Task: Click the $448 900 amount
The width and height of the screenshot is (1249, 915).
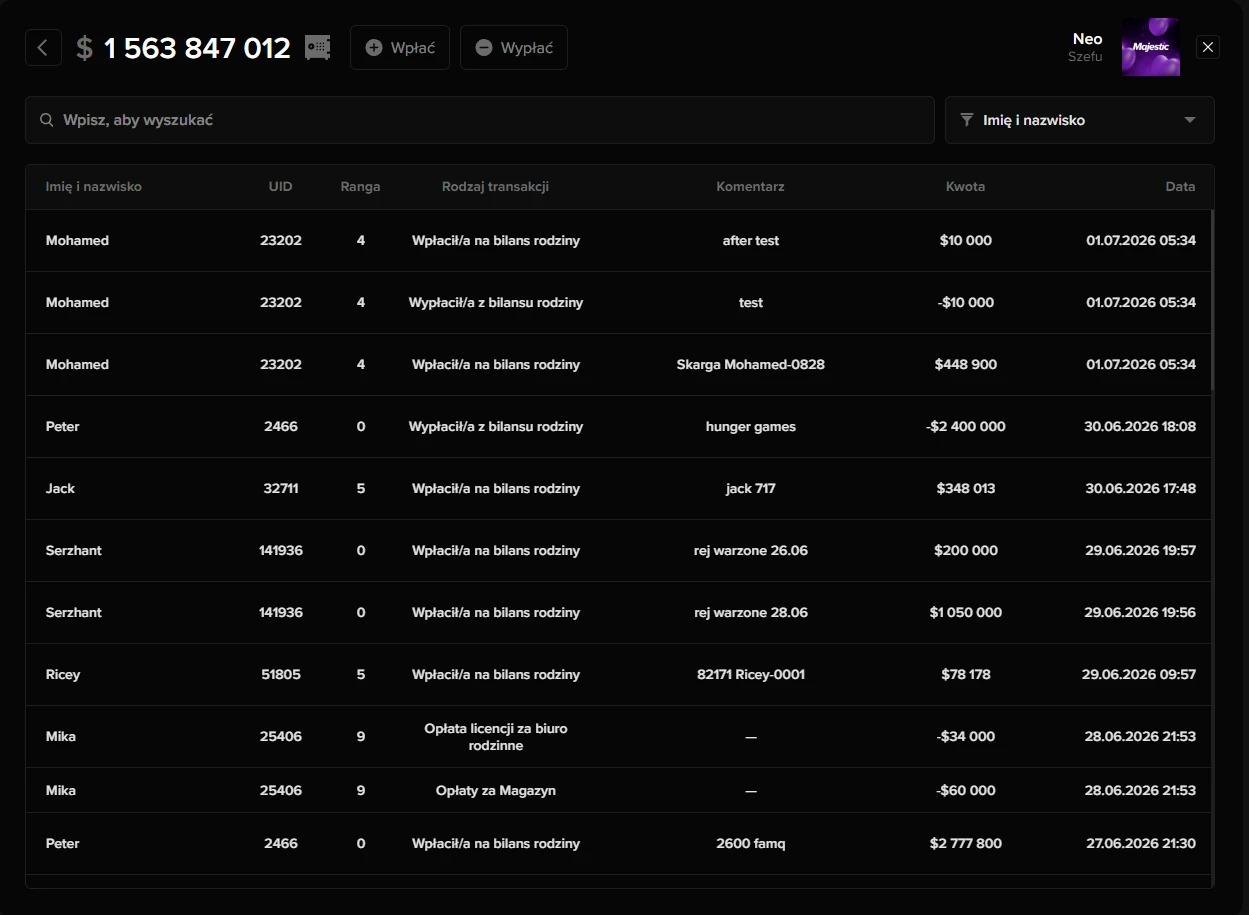Action: coord(966,365)
